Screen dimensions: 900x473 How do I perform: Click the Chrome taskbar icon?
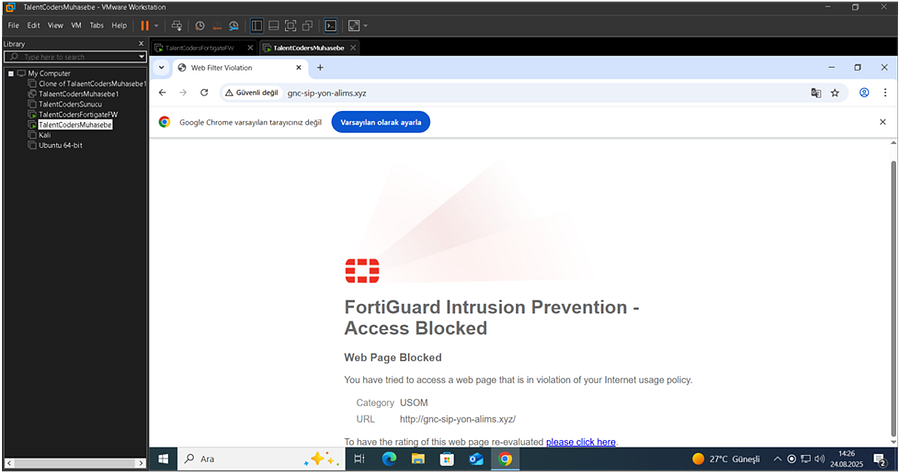pyautogui.click(x=505, y=459)
